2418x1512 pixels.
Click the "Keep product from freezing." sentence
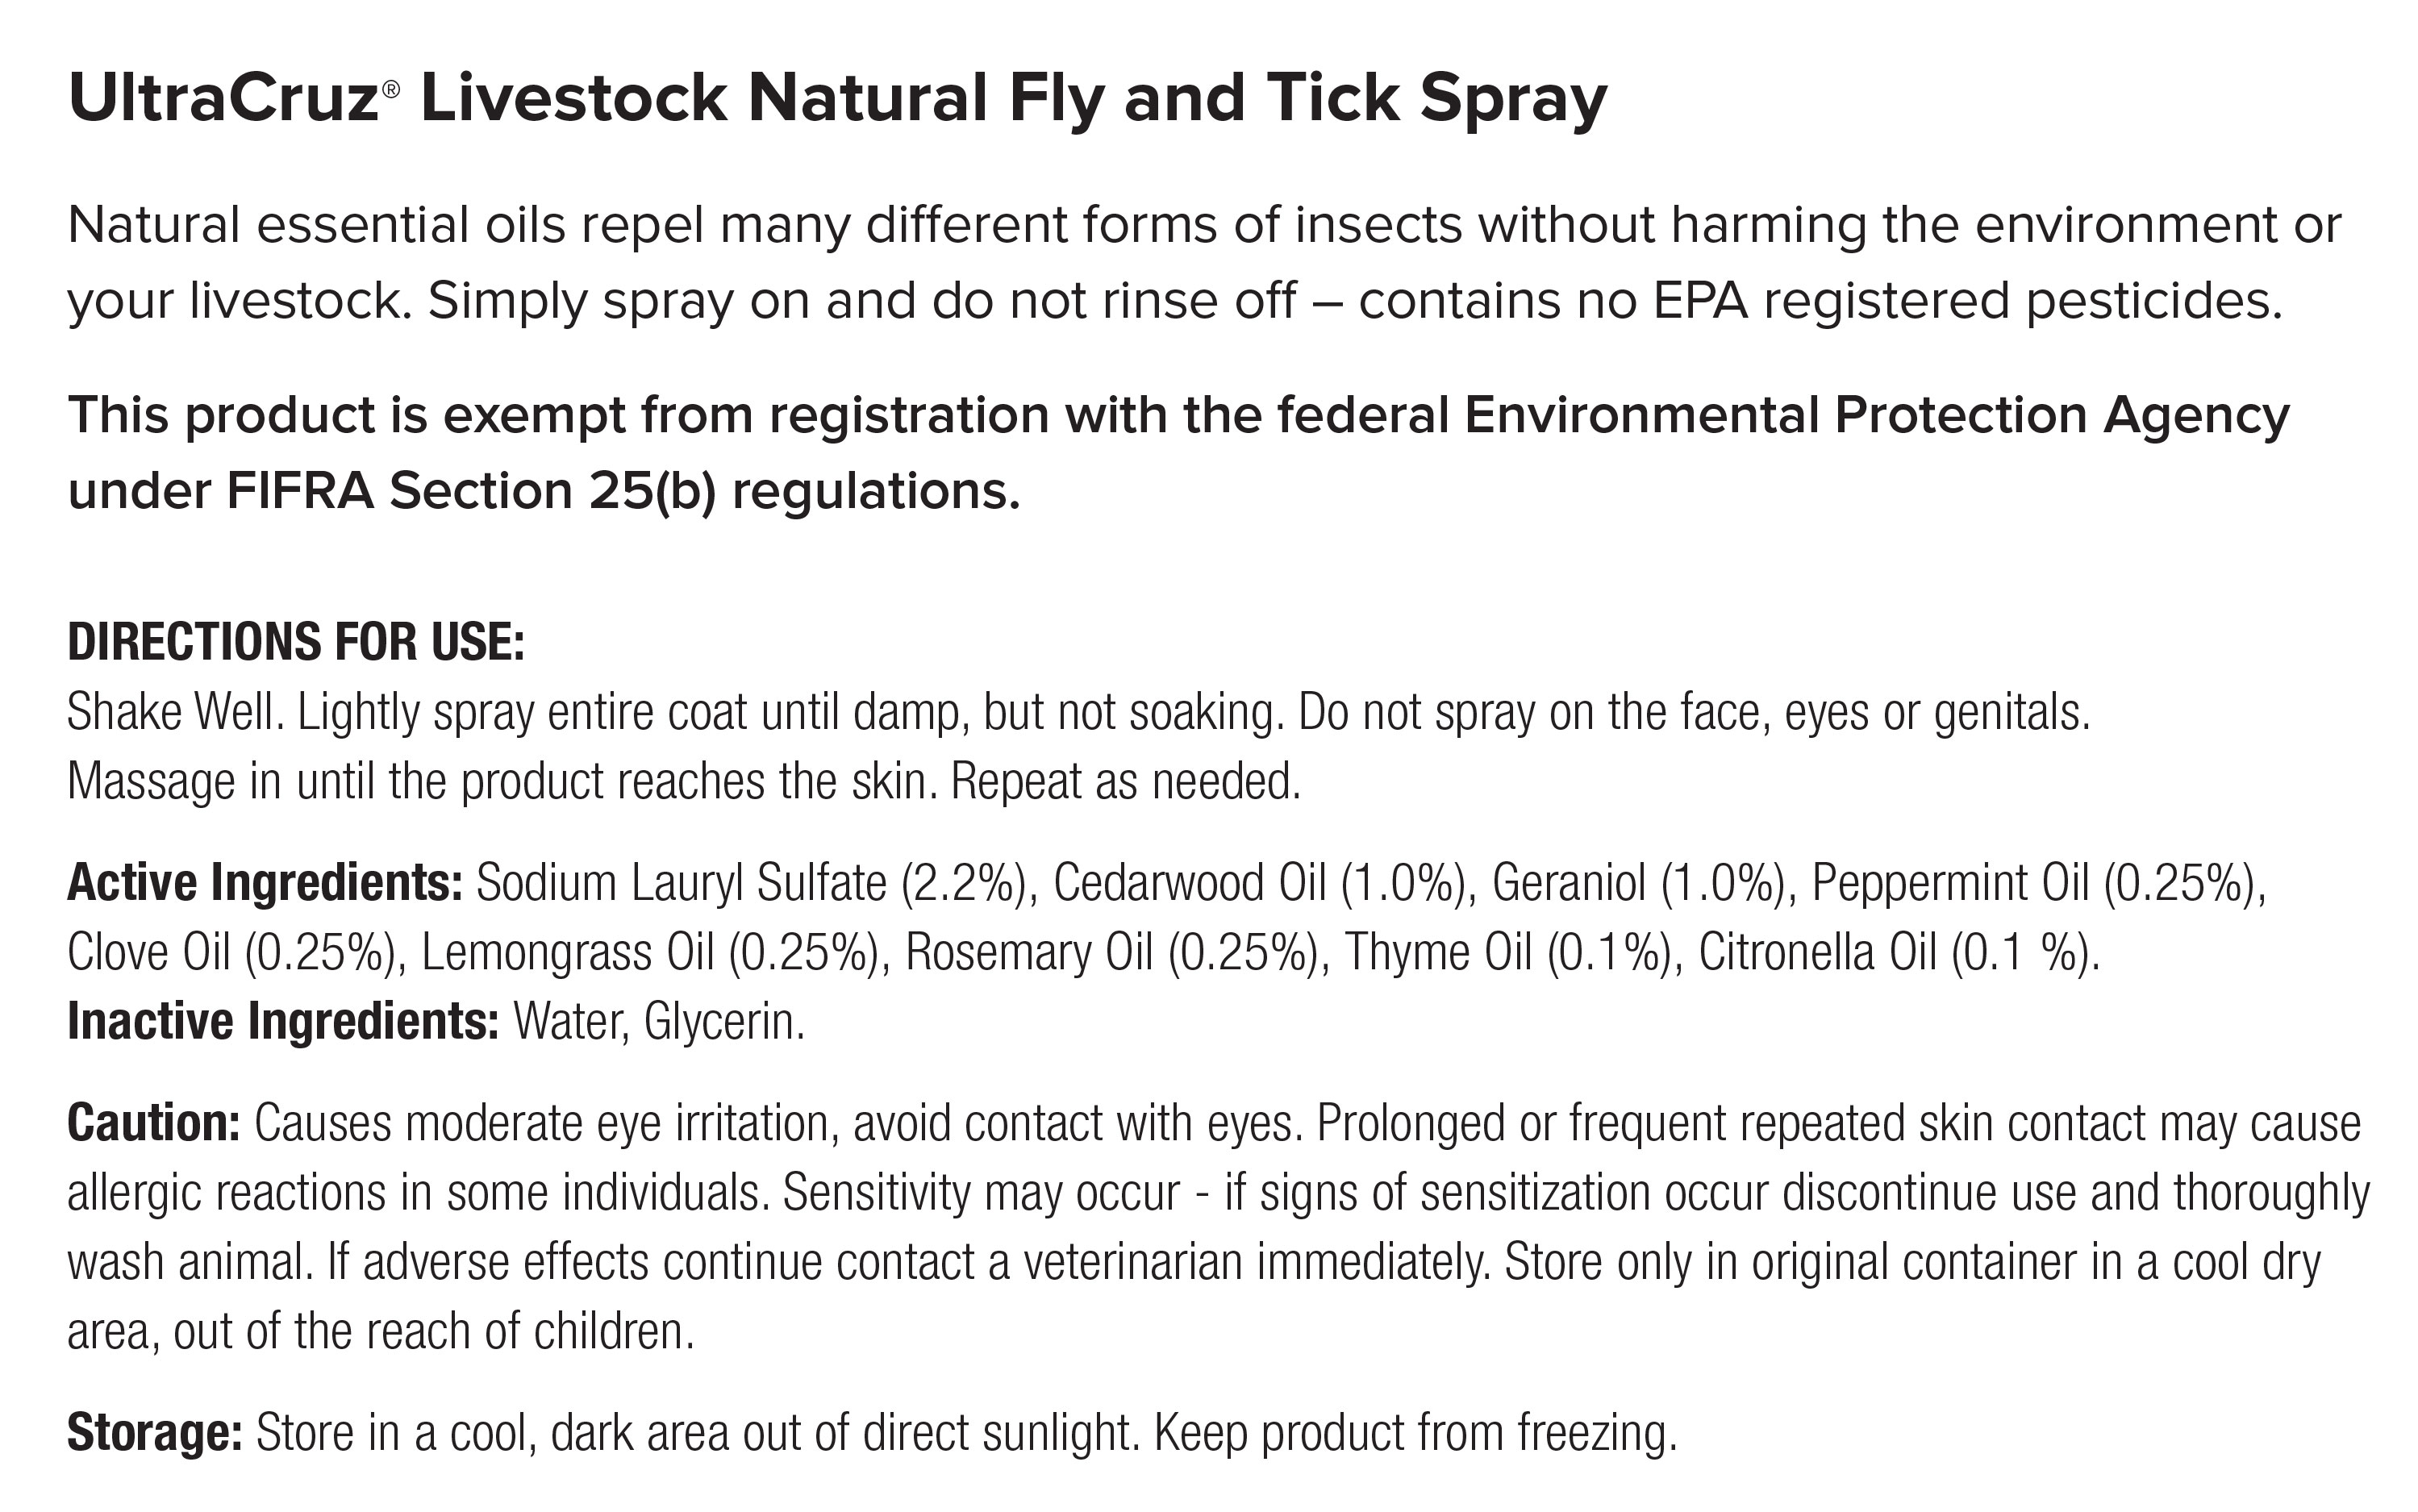click(x=1415, y=1432)
